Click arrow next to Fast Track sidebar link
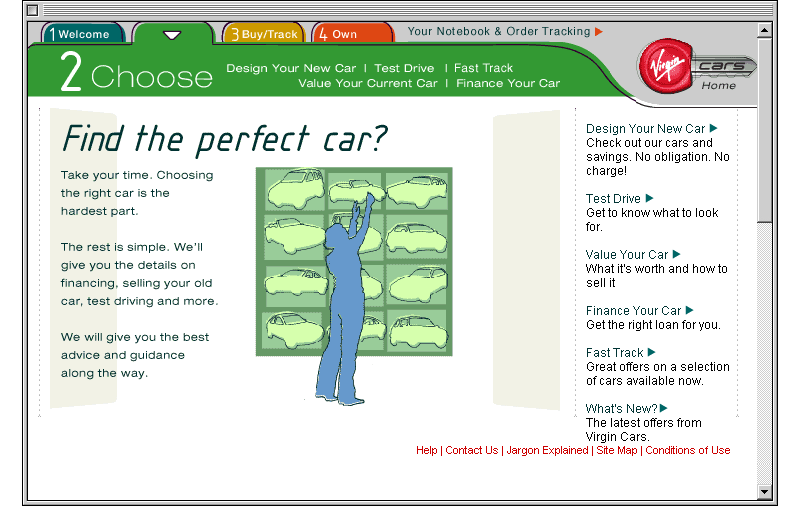The image size is (792, 509). coord(652,352)
